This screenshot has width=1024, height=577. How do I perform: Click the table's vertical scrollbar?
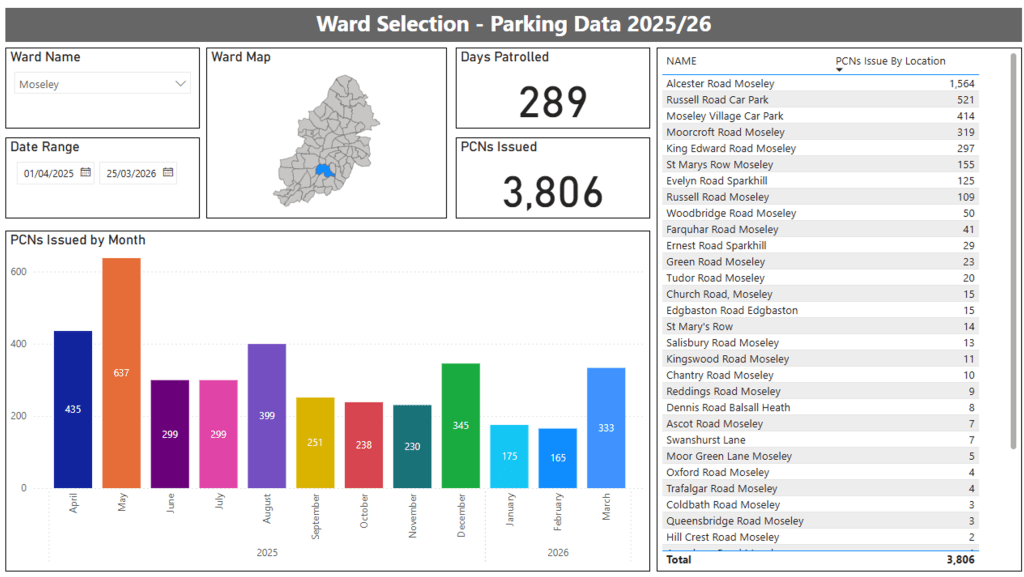click(1013, 250)
